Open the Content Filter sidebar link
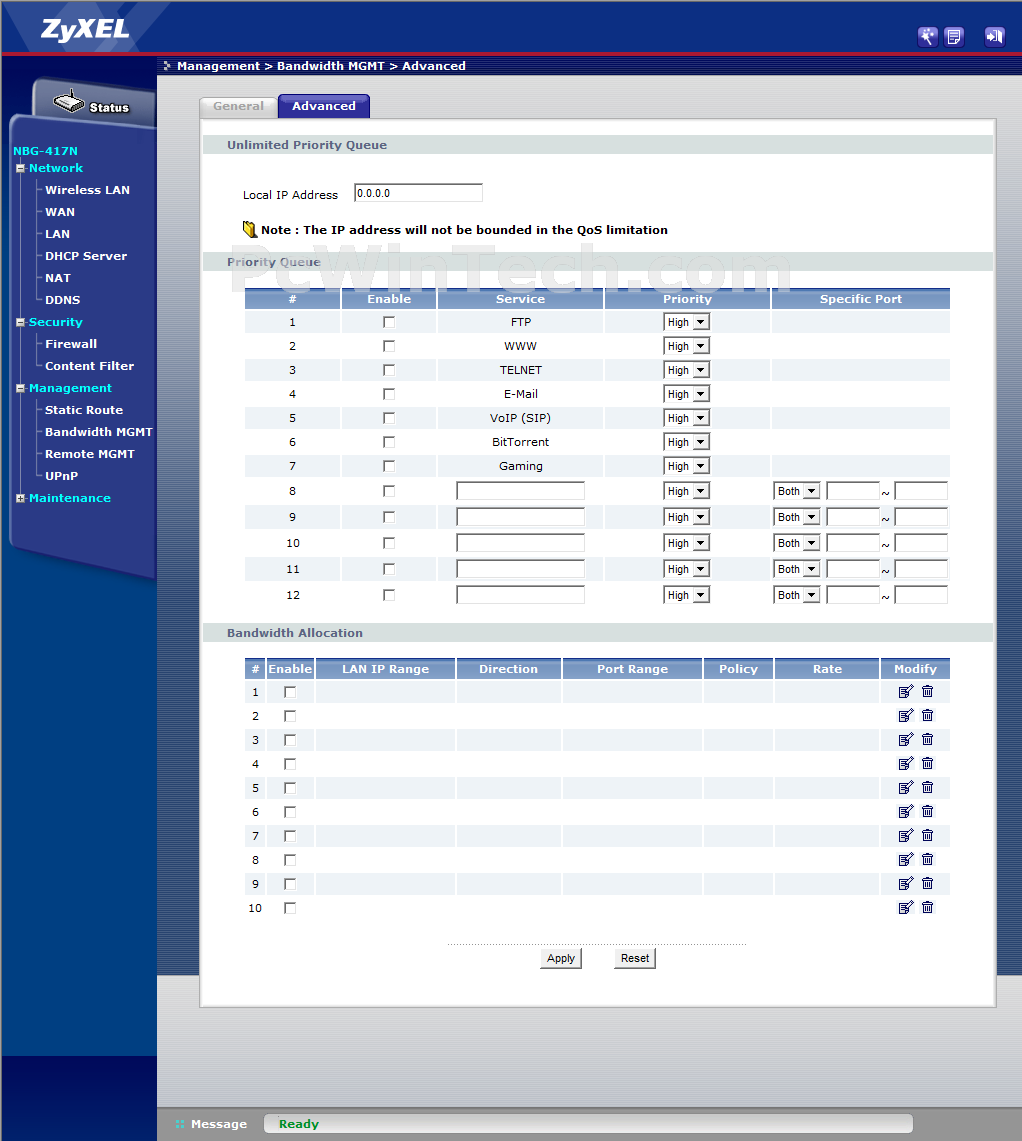This screenshot has width=1022, height=1141. 90,366
